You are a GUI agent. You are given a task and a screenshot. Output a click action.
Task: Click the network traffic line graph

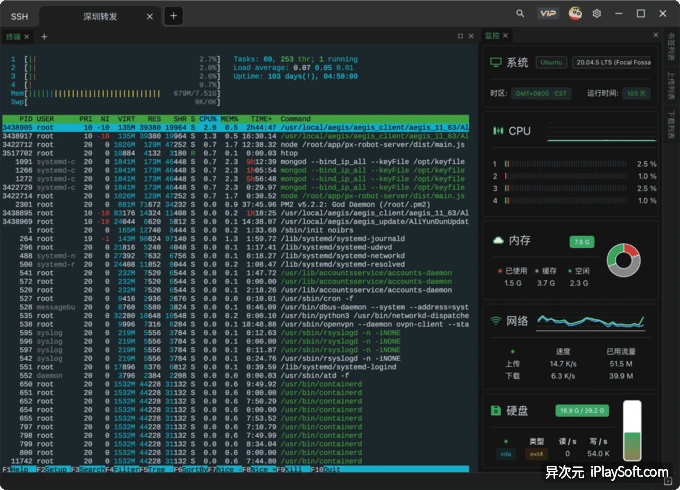click(x=591, y=322)
